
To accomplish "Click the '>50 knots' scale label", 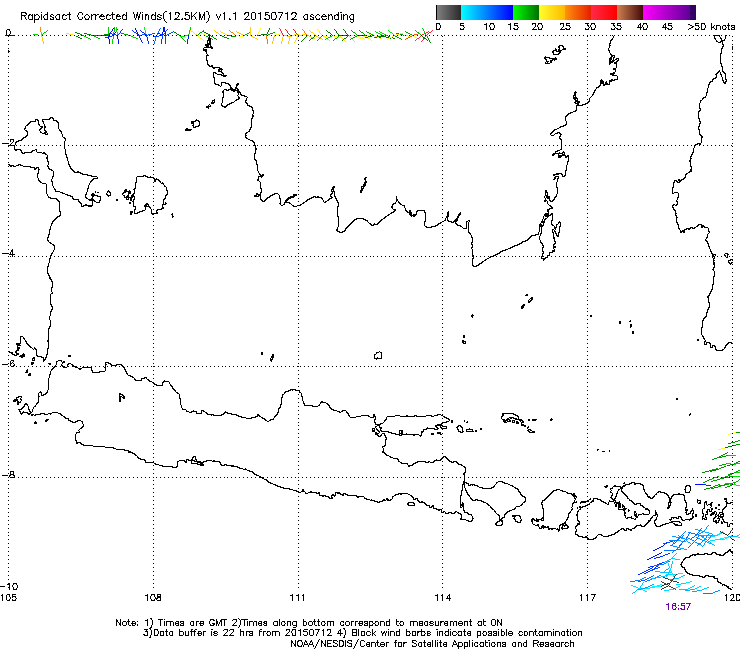I will tap(711, 27).
